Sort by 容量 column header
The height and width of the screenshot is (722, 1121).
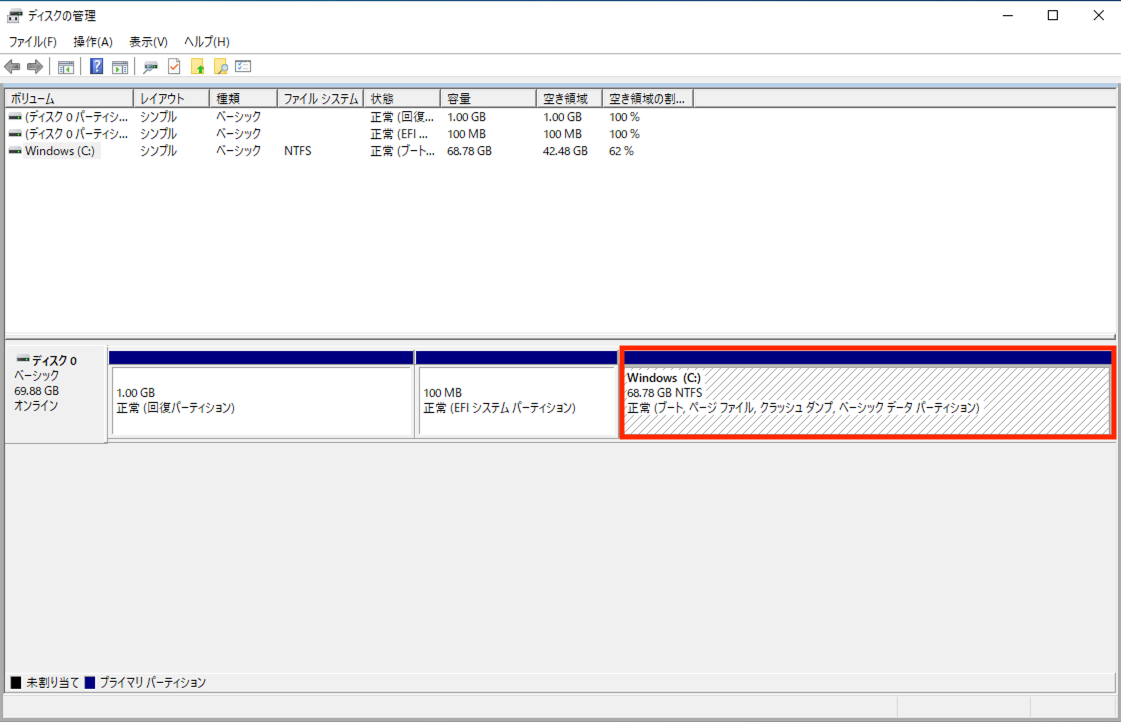488,99
